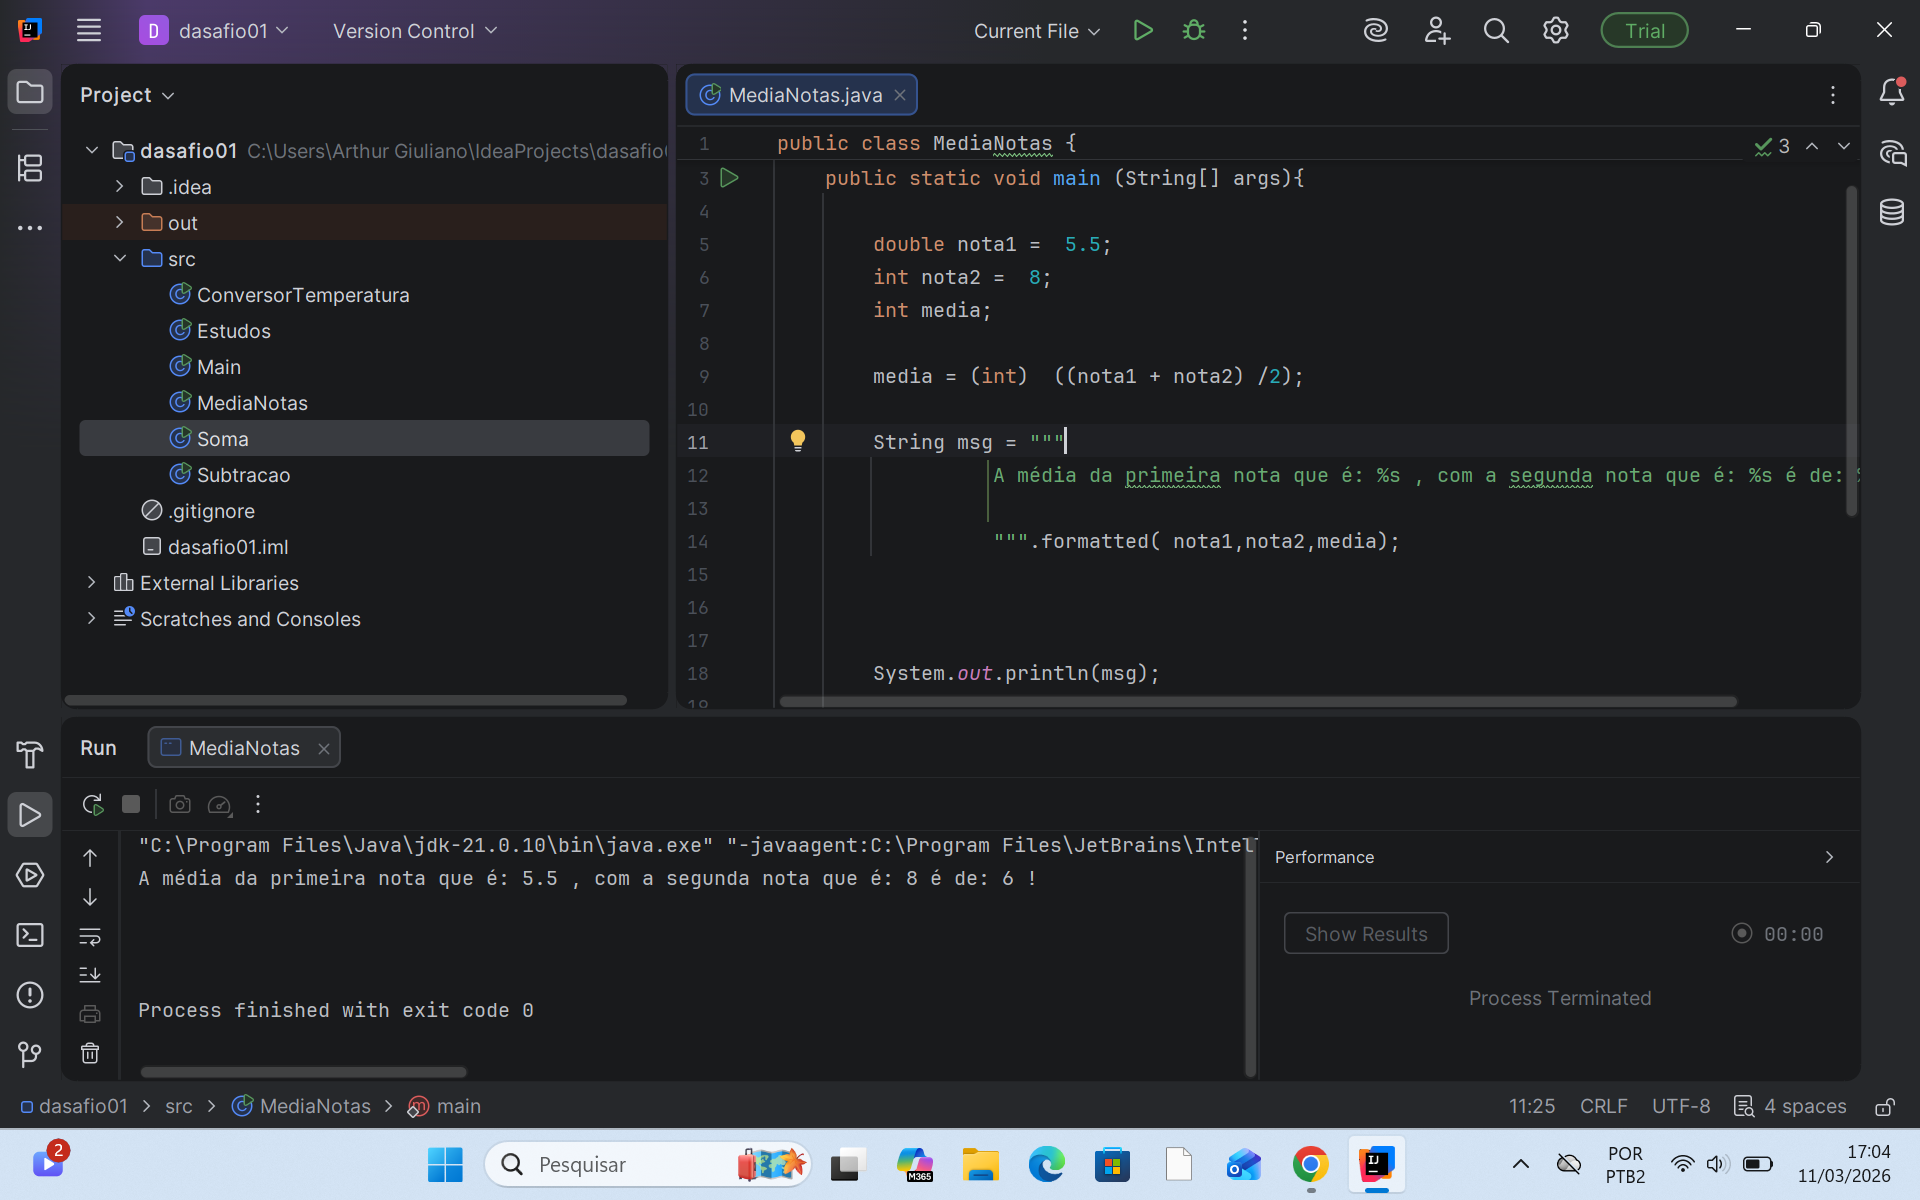This screenshot has height=1200, width=1920.
Task: Open the Version Control menu
Action: tap(414, 31)
